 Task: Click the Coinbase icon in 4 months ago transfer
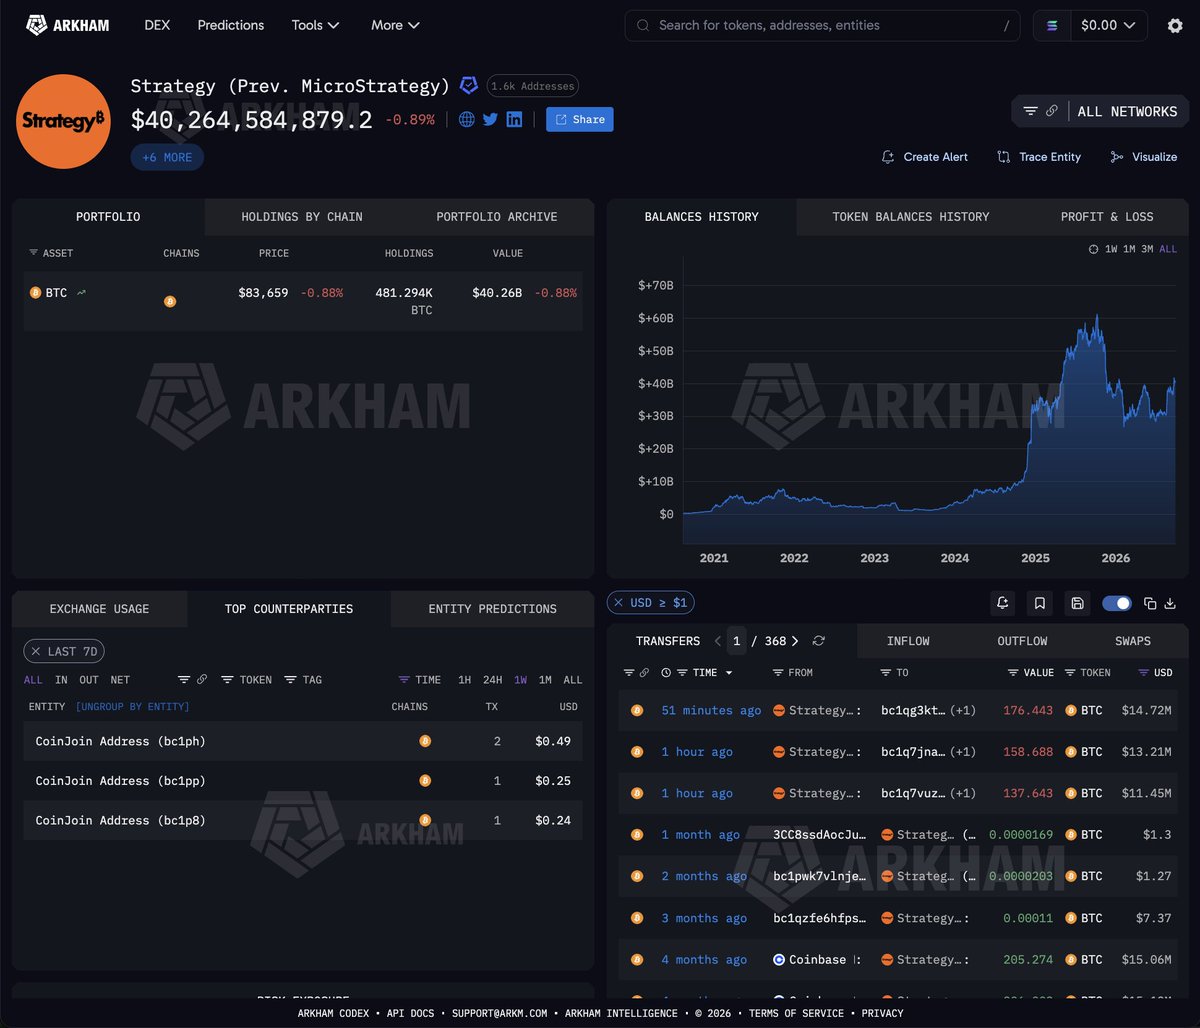779,960
